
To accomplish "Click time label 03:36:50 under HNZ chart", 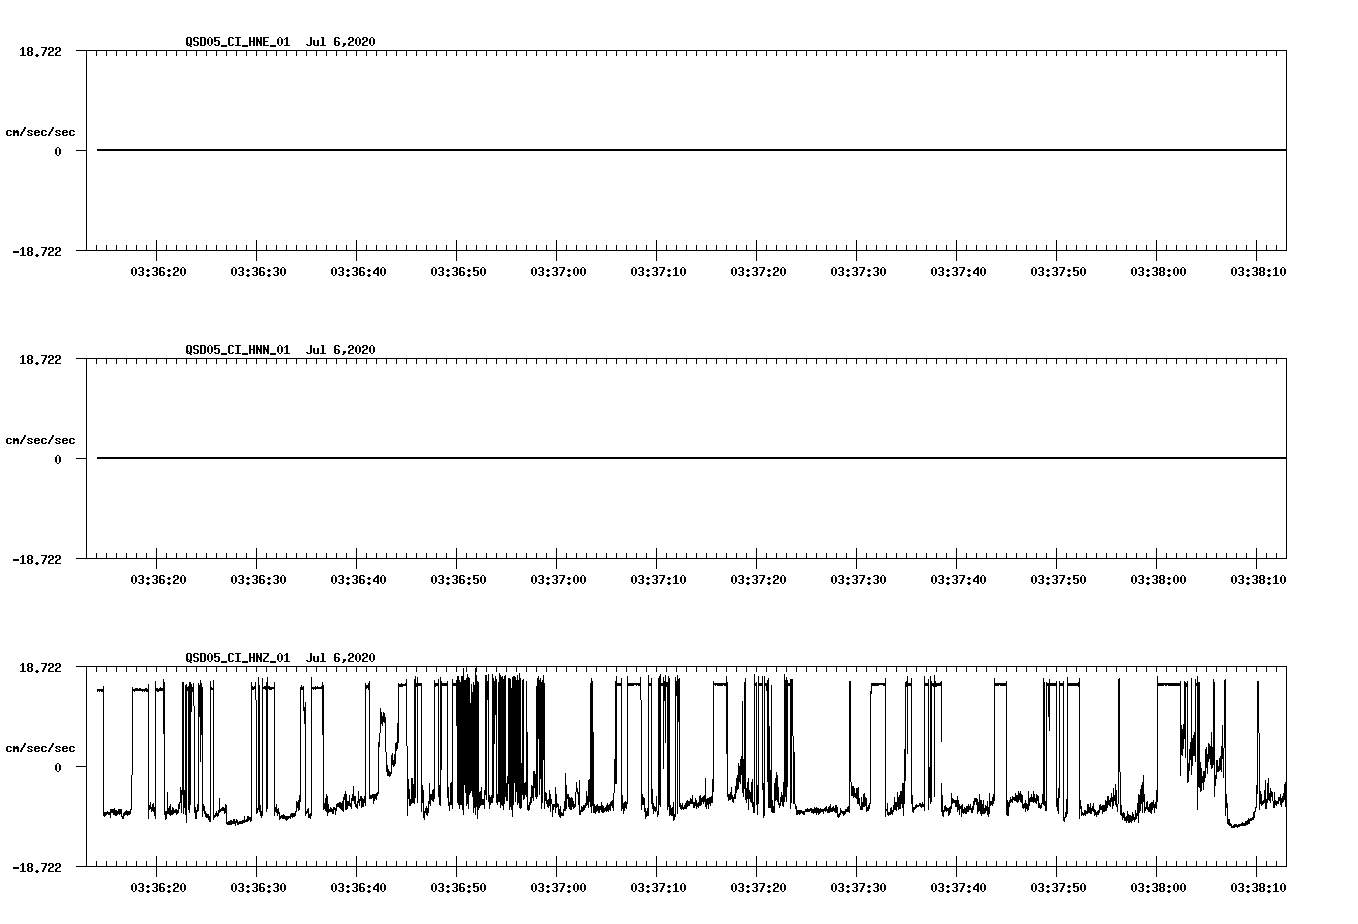I will (x=458, y=888).
